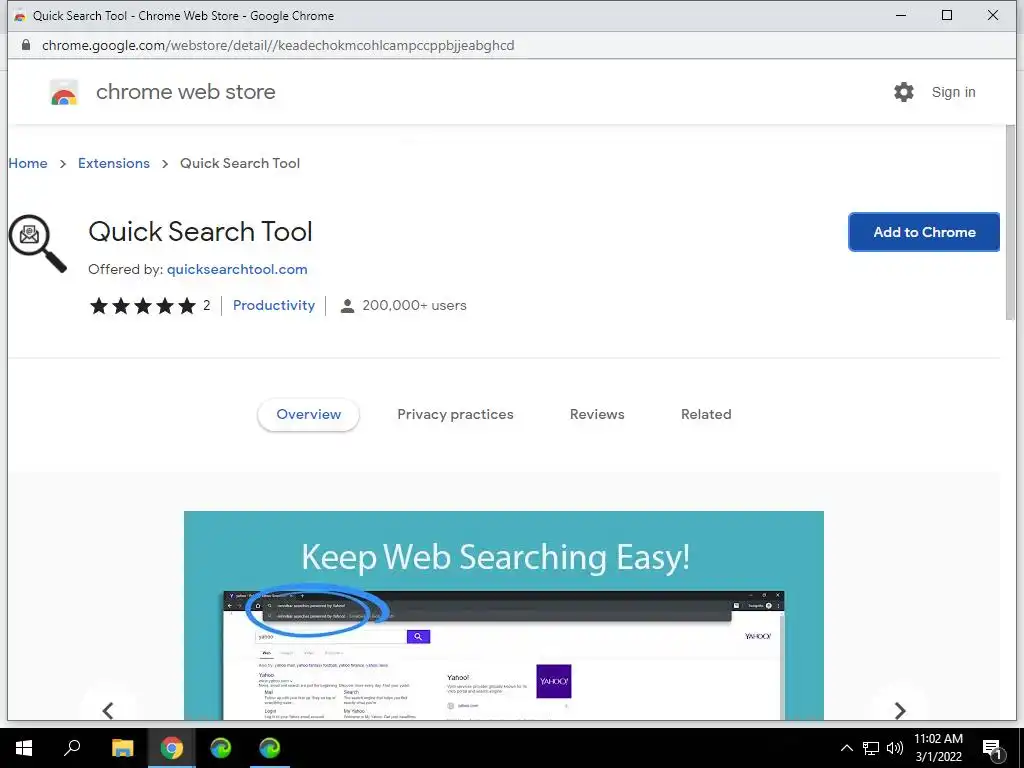The height and width of the screenshot is (768, 1024).
Task: Click the Keep Web Searching Easy screenshot
Action: point(504,615)
